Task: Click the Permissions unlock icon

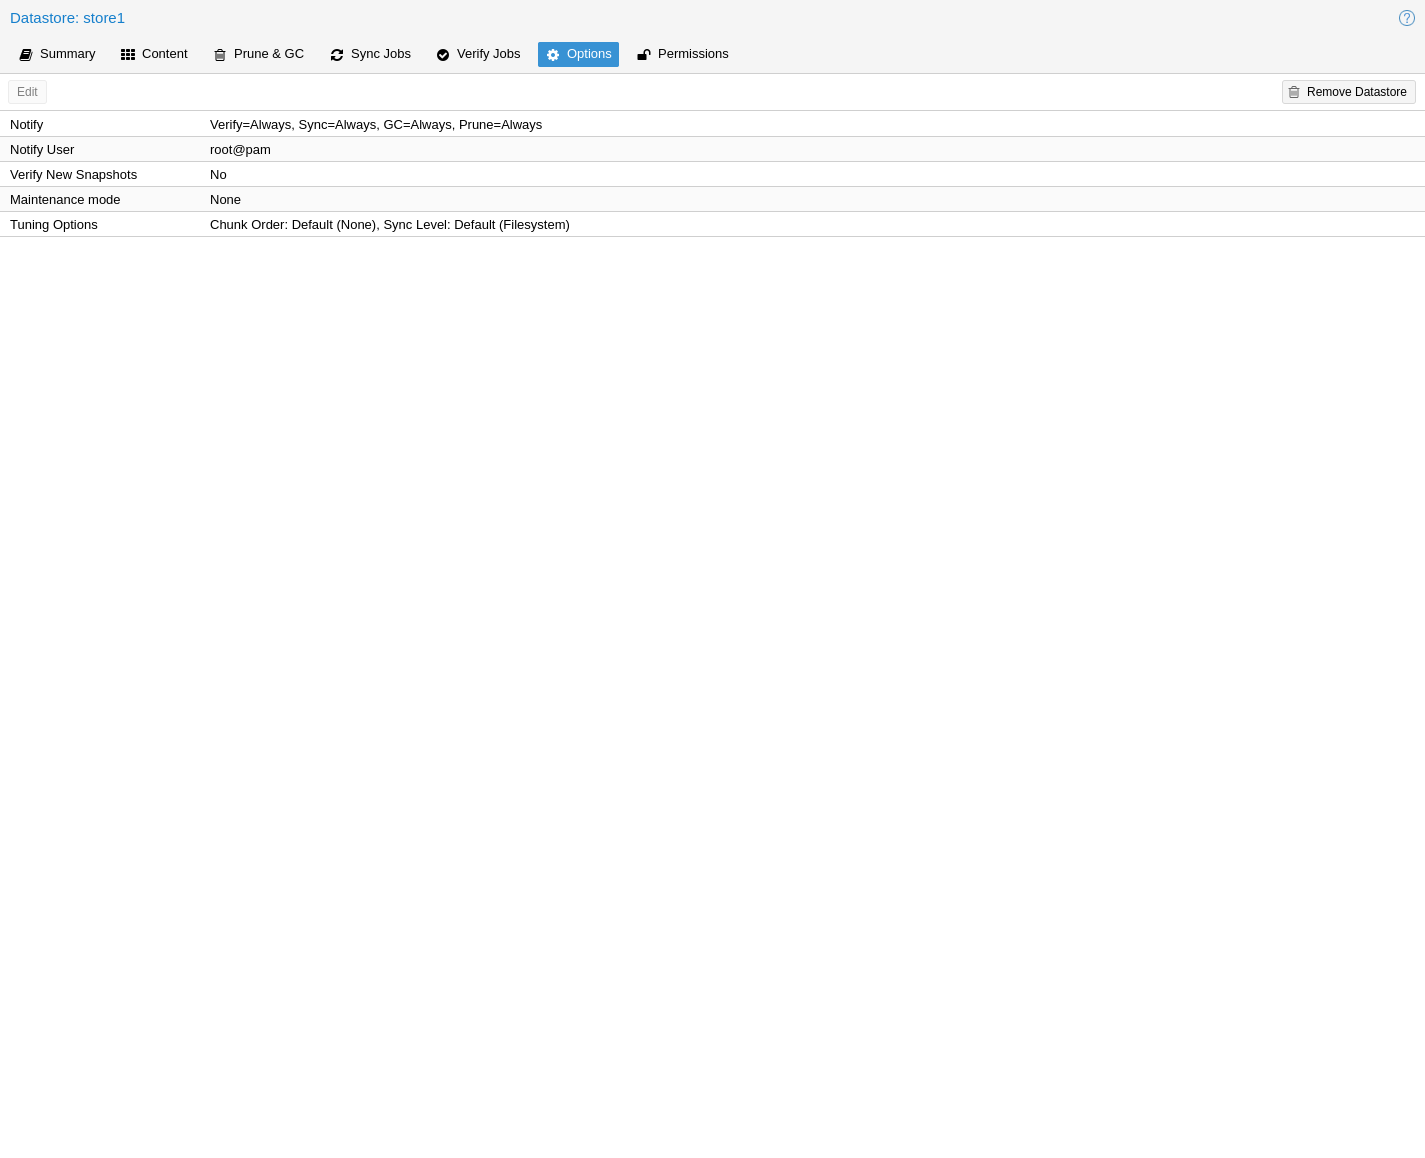Action: pyautogui.click(x=644, y=55)
